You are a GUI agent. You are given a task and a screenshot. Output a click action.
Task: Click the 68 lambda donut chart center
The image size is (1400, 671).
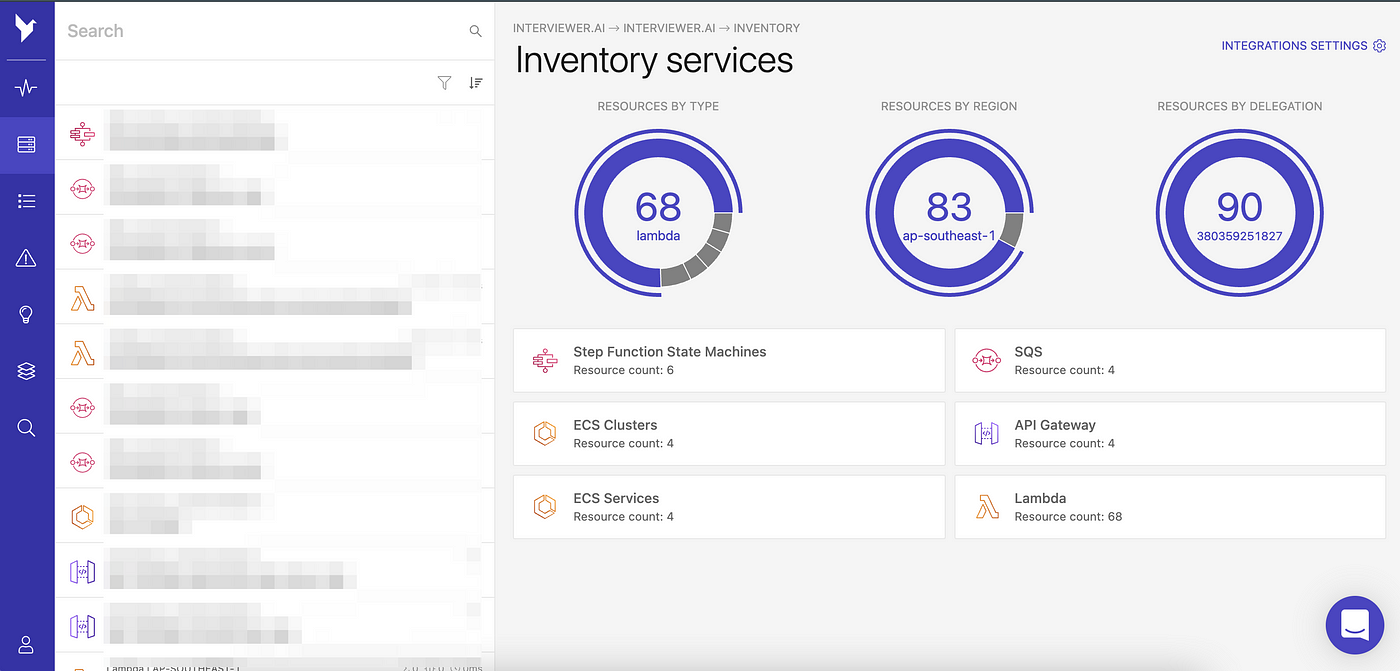pyautogui.click(x=658, y=213)
